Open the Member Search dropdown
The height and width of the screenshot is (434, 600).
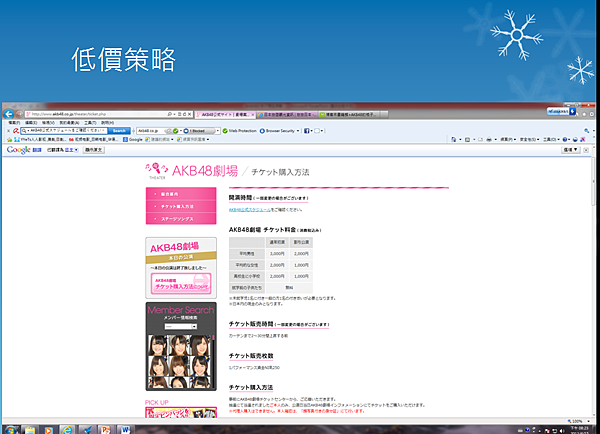[x=181, y=326]
